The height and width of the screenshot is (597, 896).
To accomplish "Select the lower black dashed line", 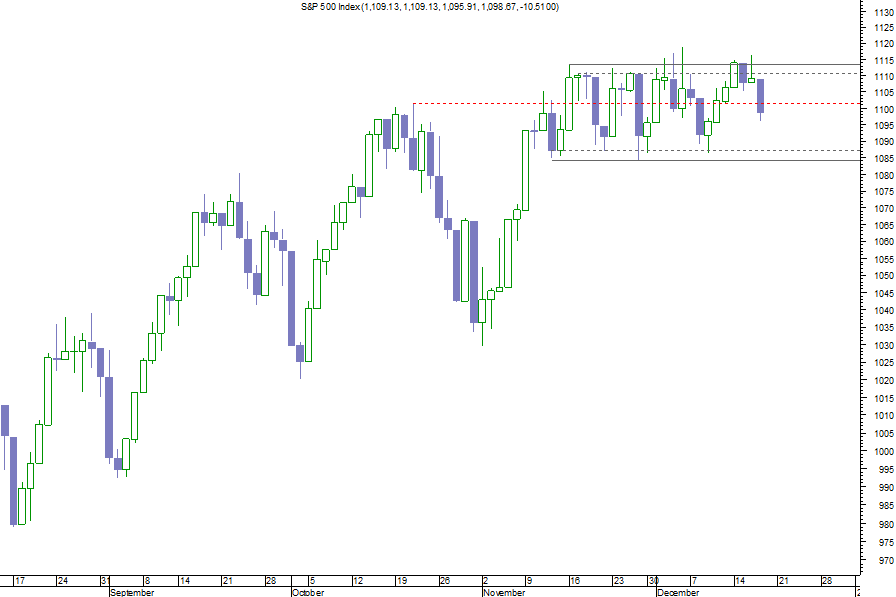I will (709, 150).
